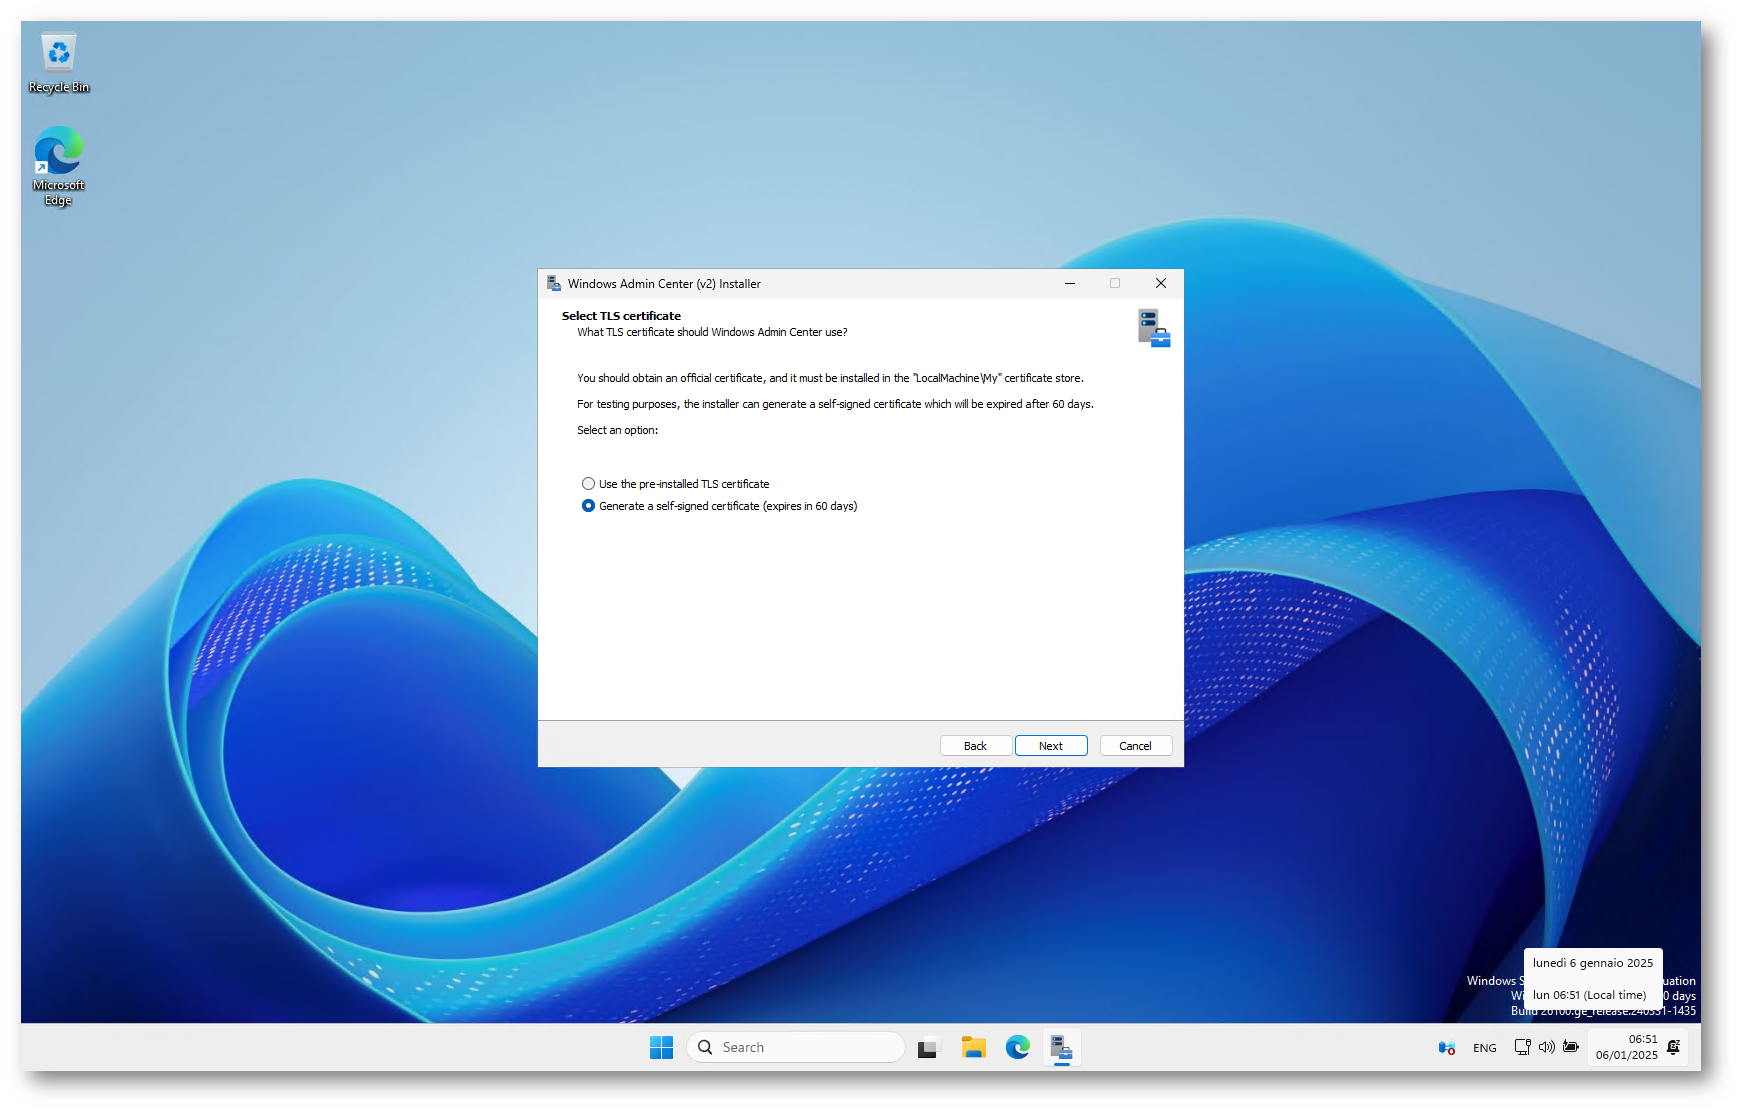Screen dimensions: 1743x1113
Task: Click the Next button in installer
Action: click(1051, 746)
